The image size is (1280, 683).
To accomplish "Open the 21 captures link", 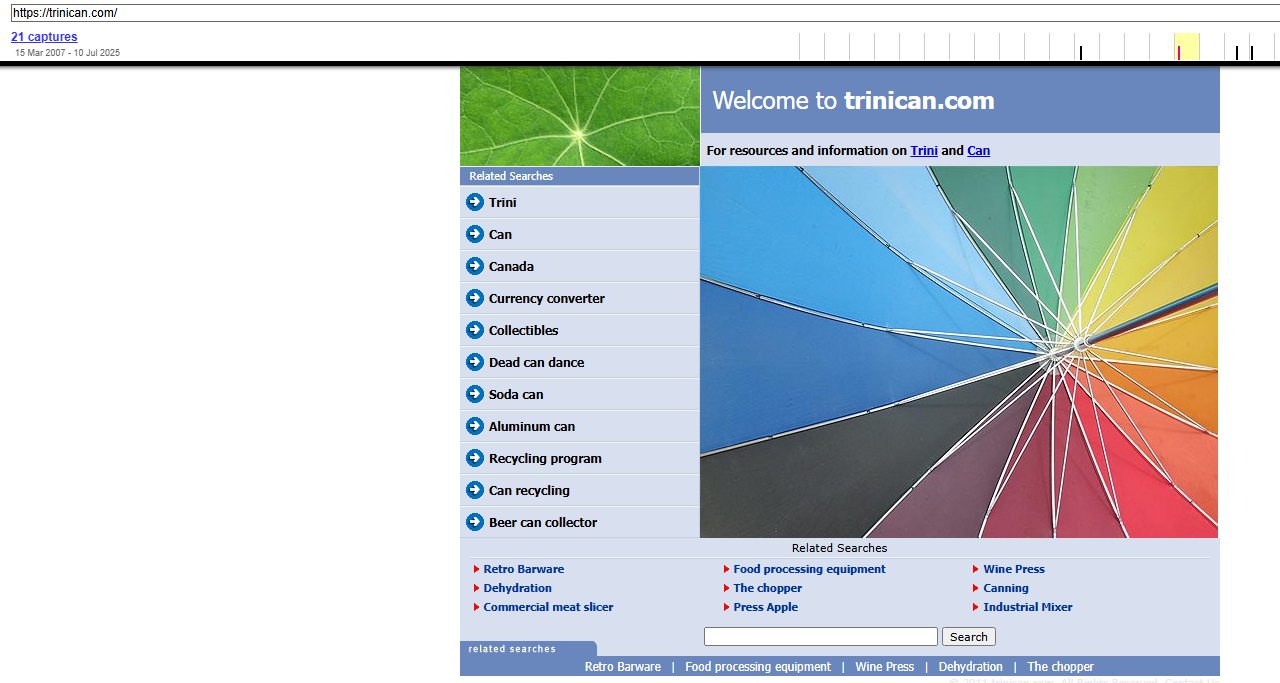I will pyautogui.click(x=44, y=37).
